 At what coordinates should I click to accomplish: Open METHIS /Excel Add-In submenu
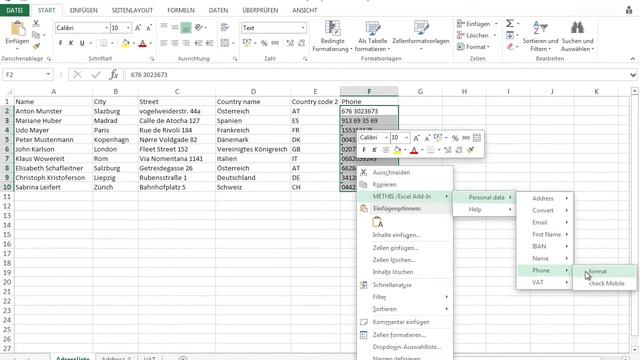tap(405, 196)
